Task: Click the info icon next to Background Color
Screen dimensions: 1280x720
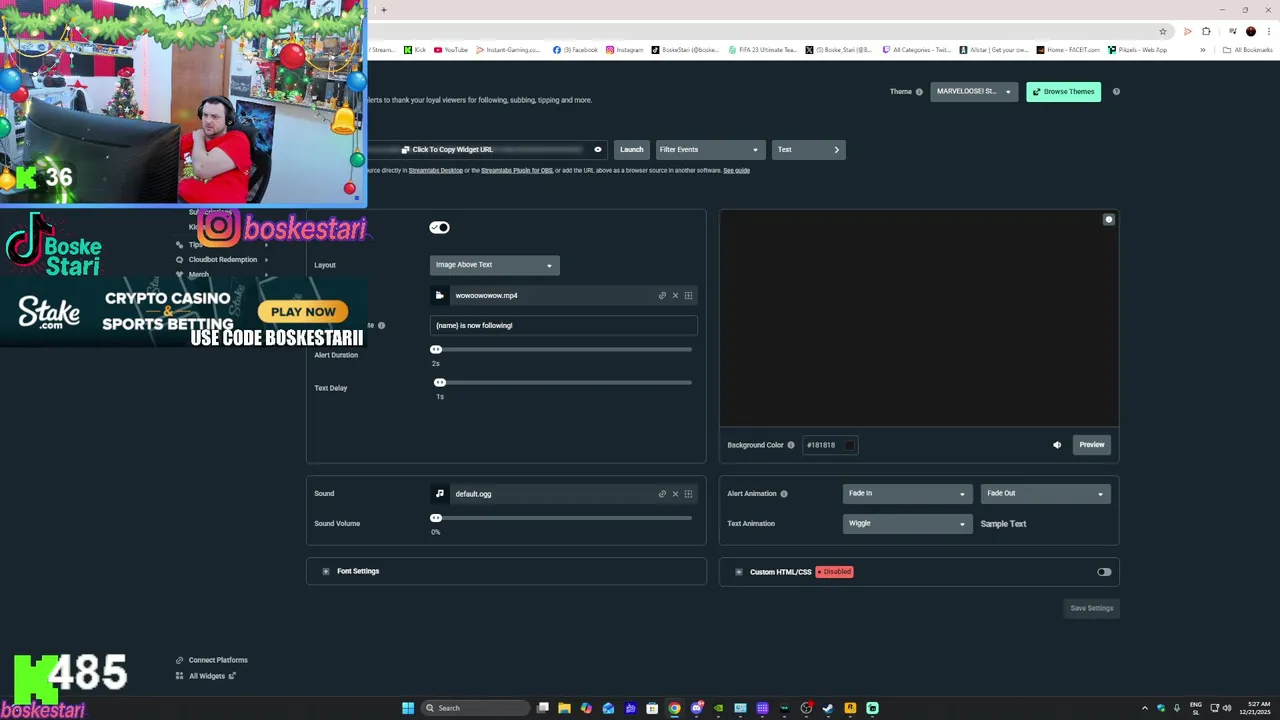Action: pos(790,445)
